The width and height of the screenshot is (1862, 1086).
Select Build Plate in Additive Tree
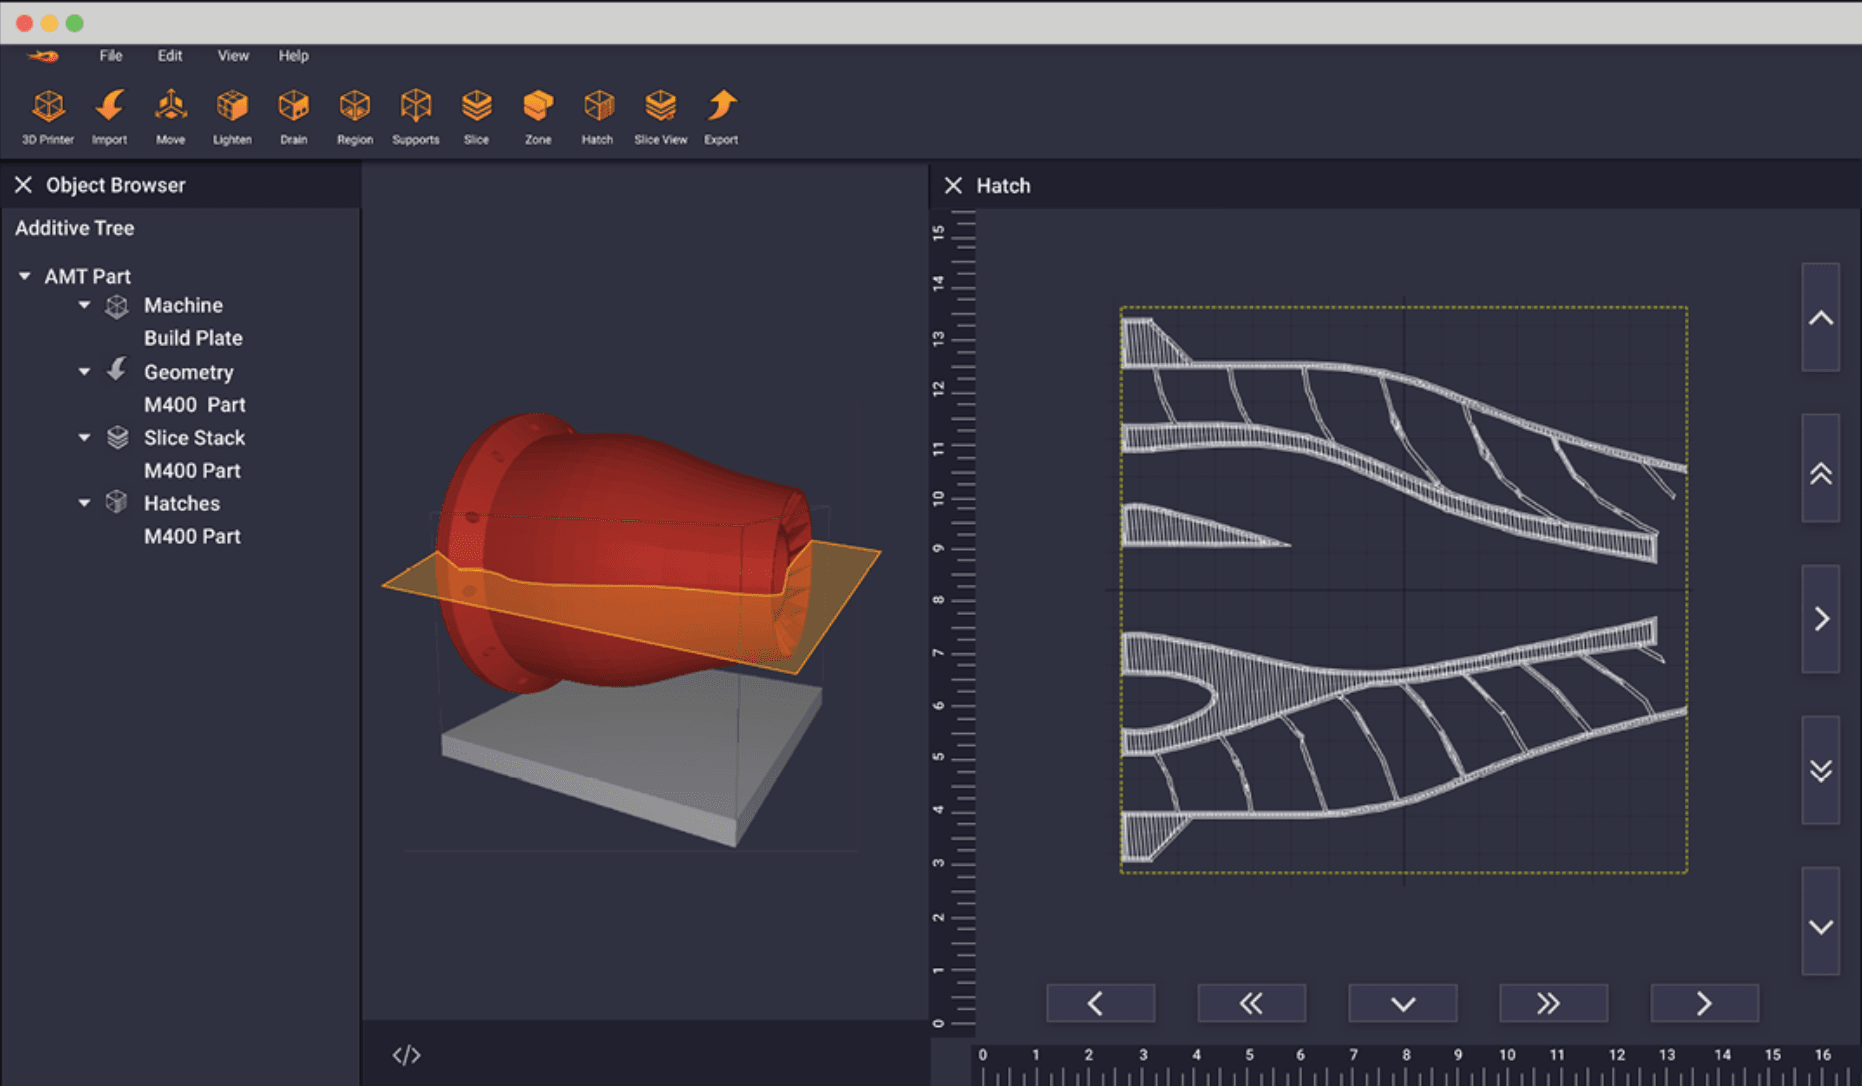pos(193,338)
